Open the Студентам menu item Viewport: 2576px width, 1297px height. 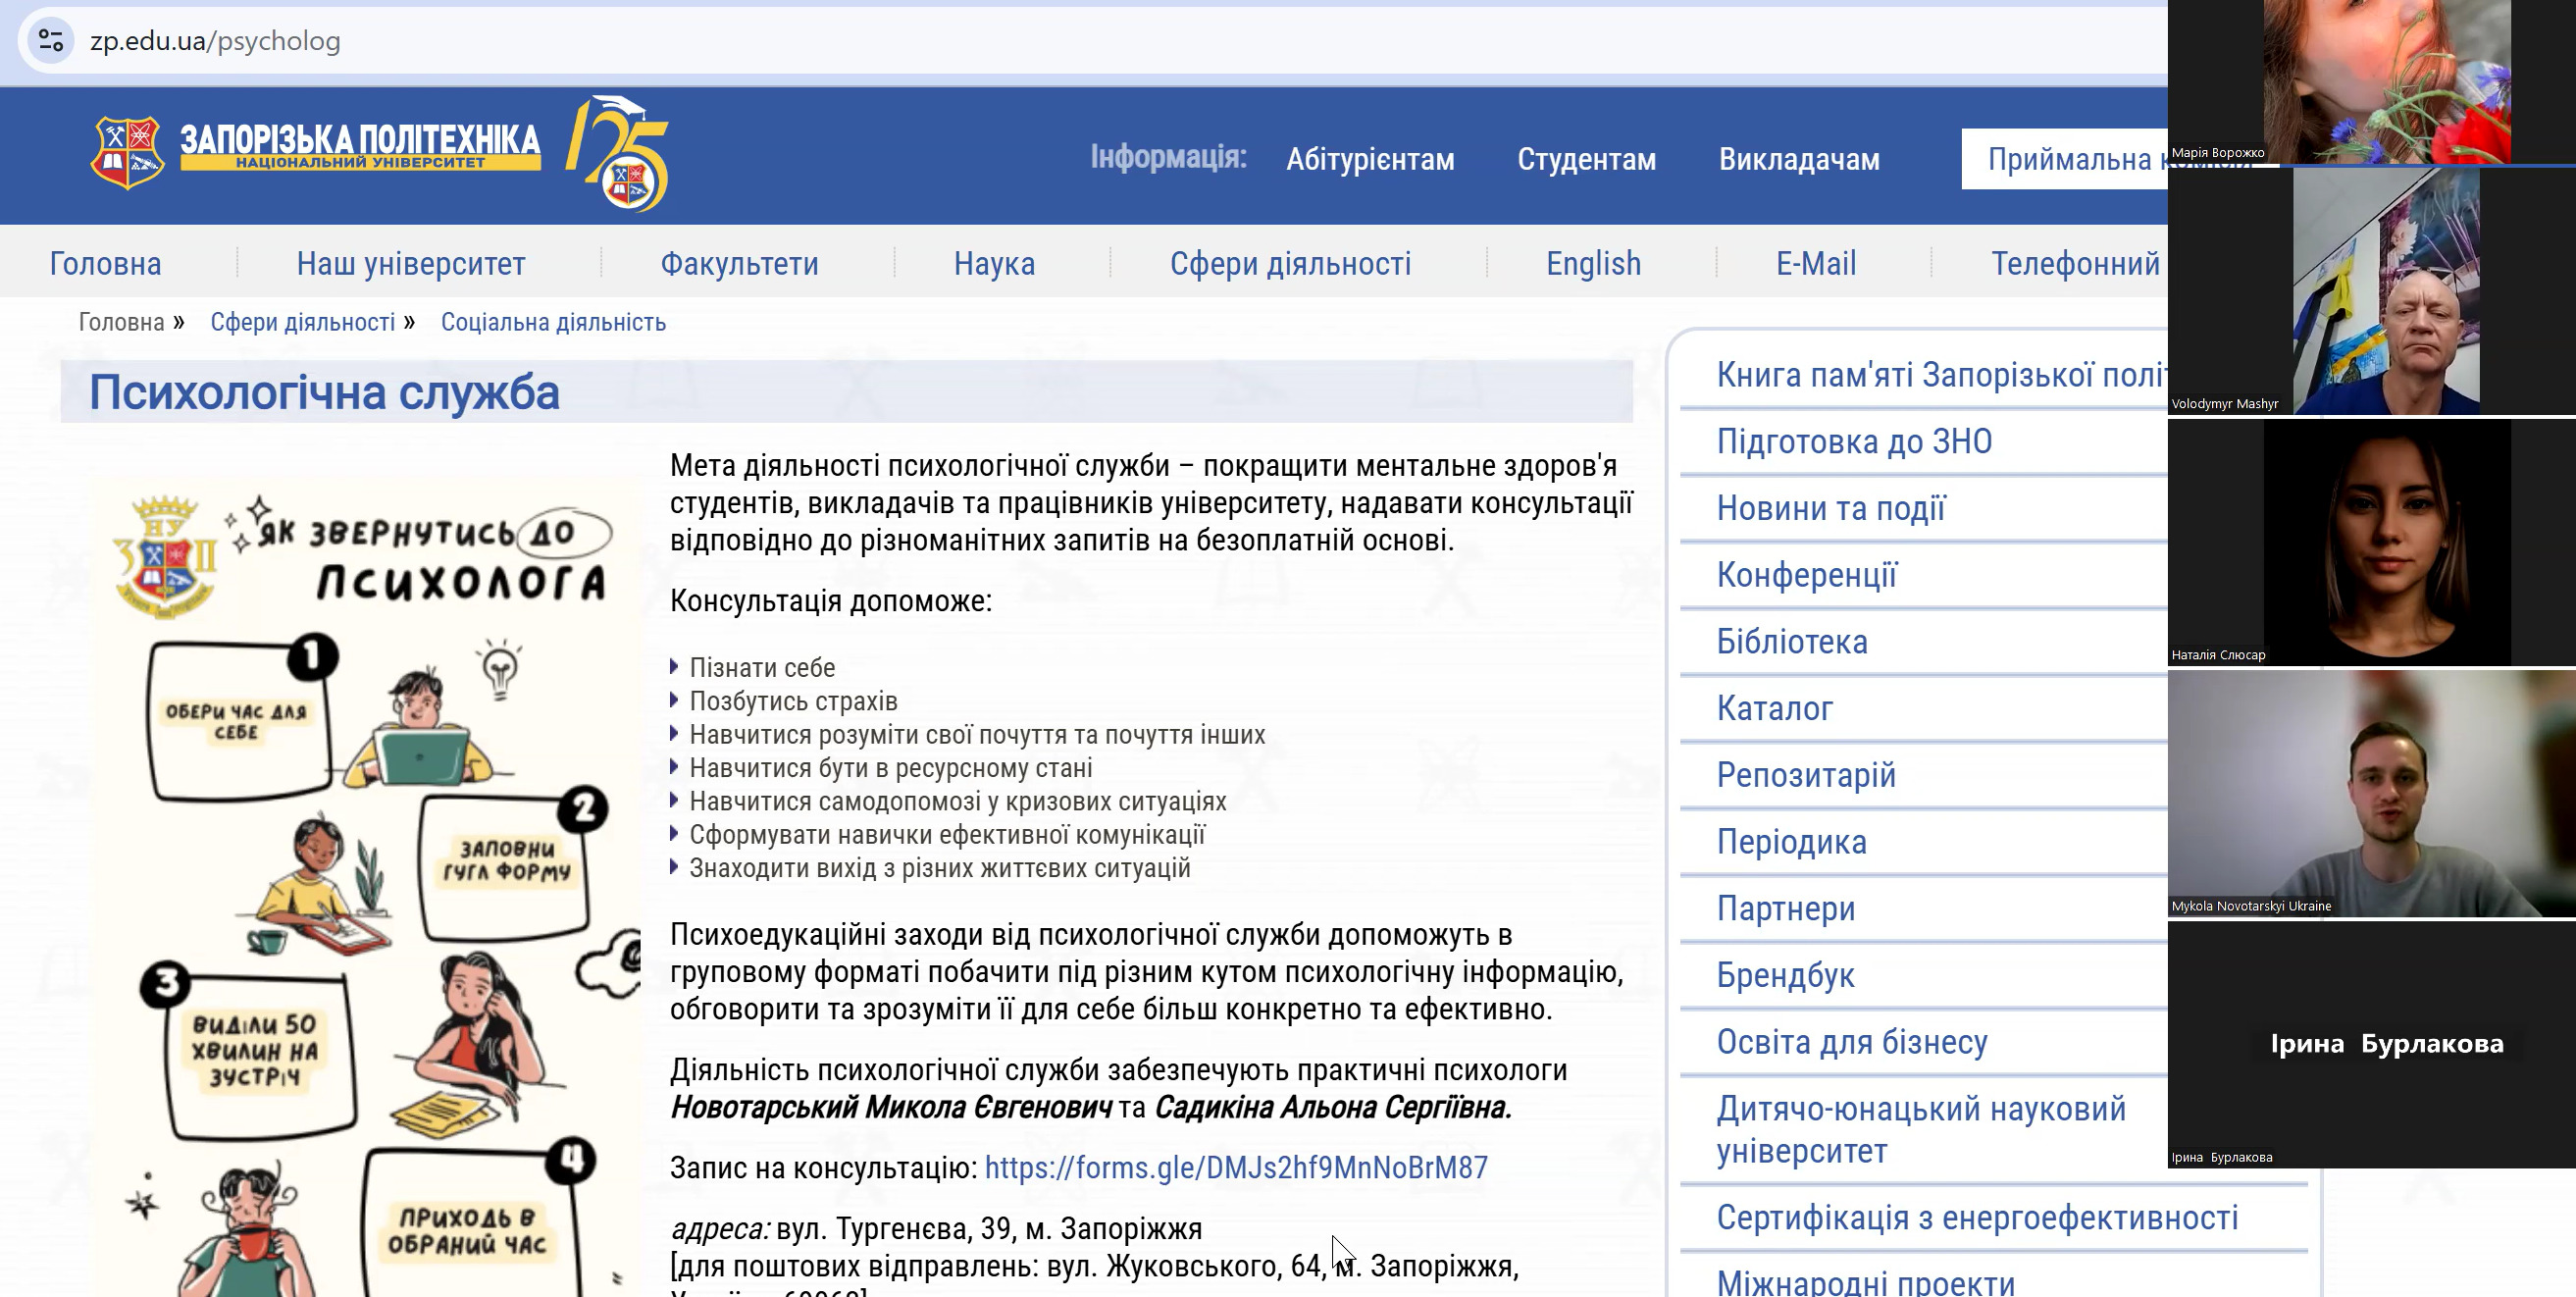[1586, 159]
